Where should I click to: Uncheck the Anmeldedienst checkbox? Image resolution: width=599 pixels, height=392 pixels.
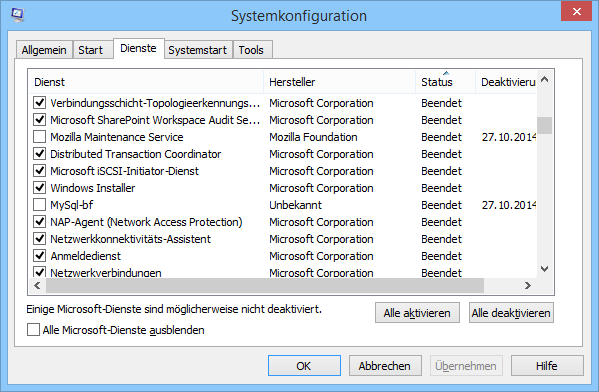(x=39, y=256)
